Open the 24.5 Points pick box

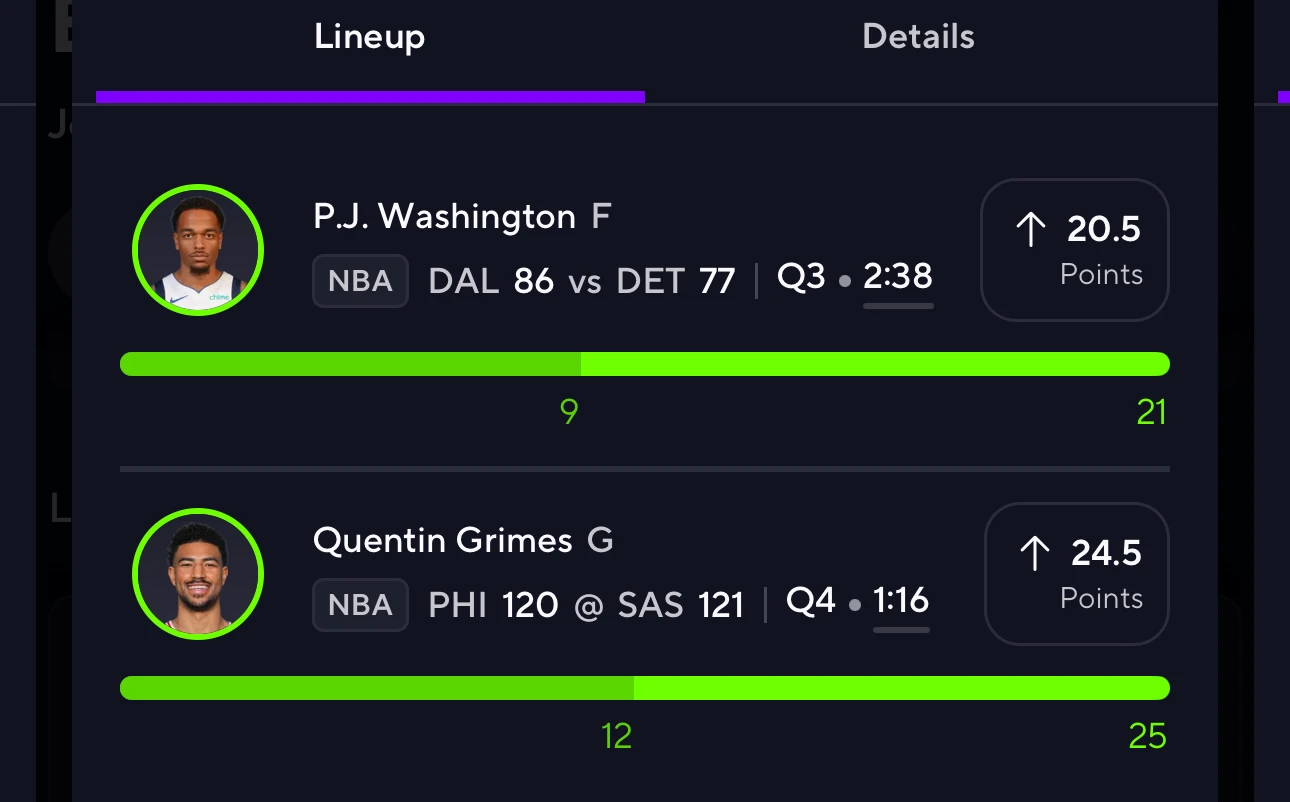pos(1077,574)
